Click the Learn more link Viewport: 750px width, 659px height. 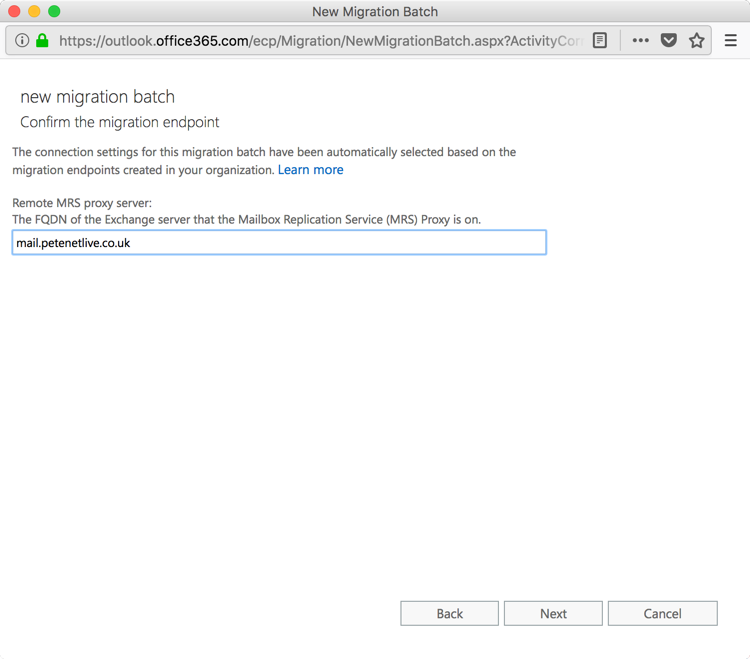click(x=310, y=170)
